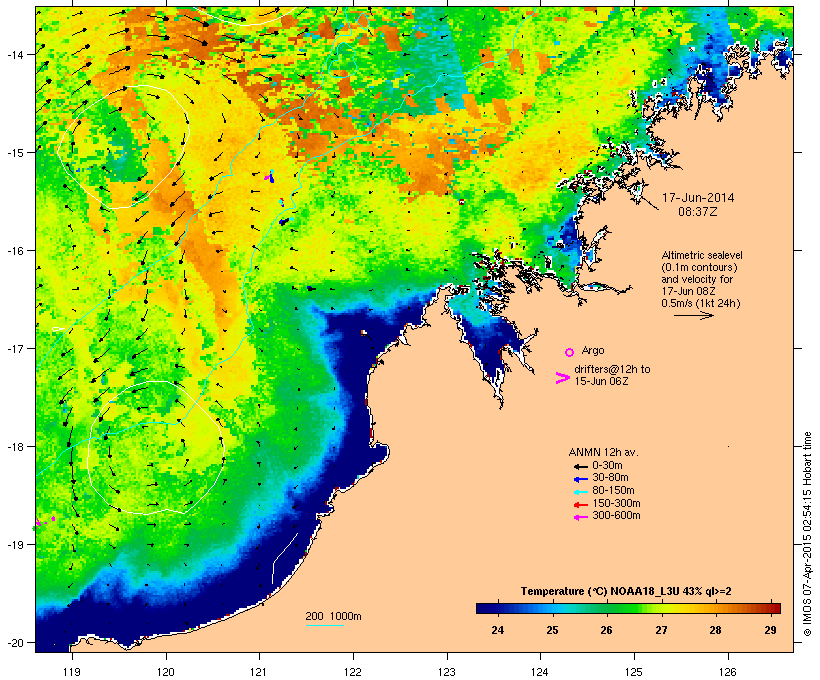Click the '0-30m' depth label
This screenshot has width=820, height=680.
[607, 466]
